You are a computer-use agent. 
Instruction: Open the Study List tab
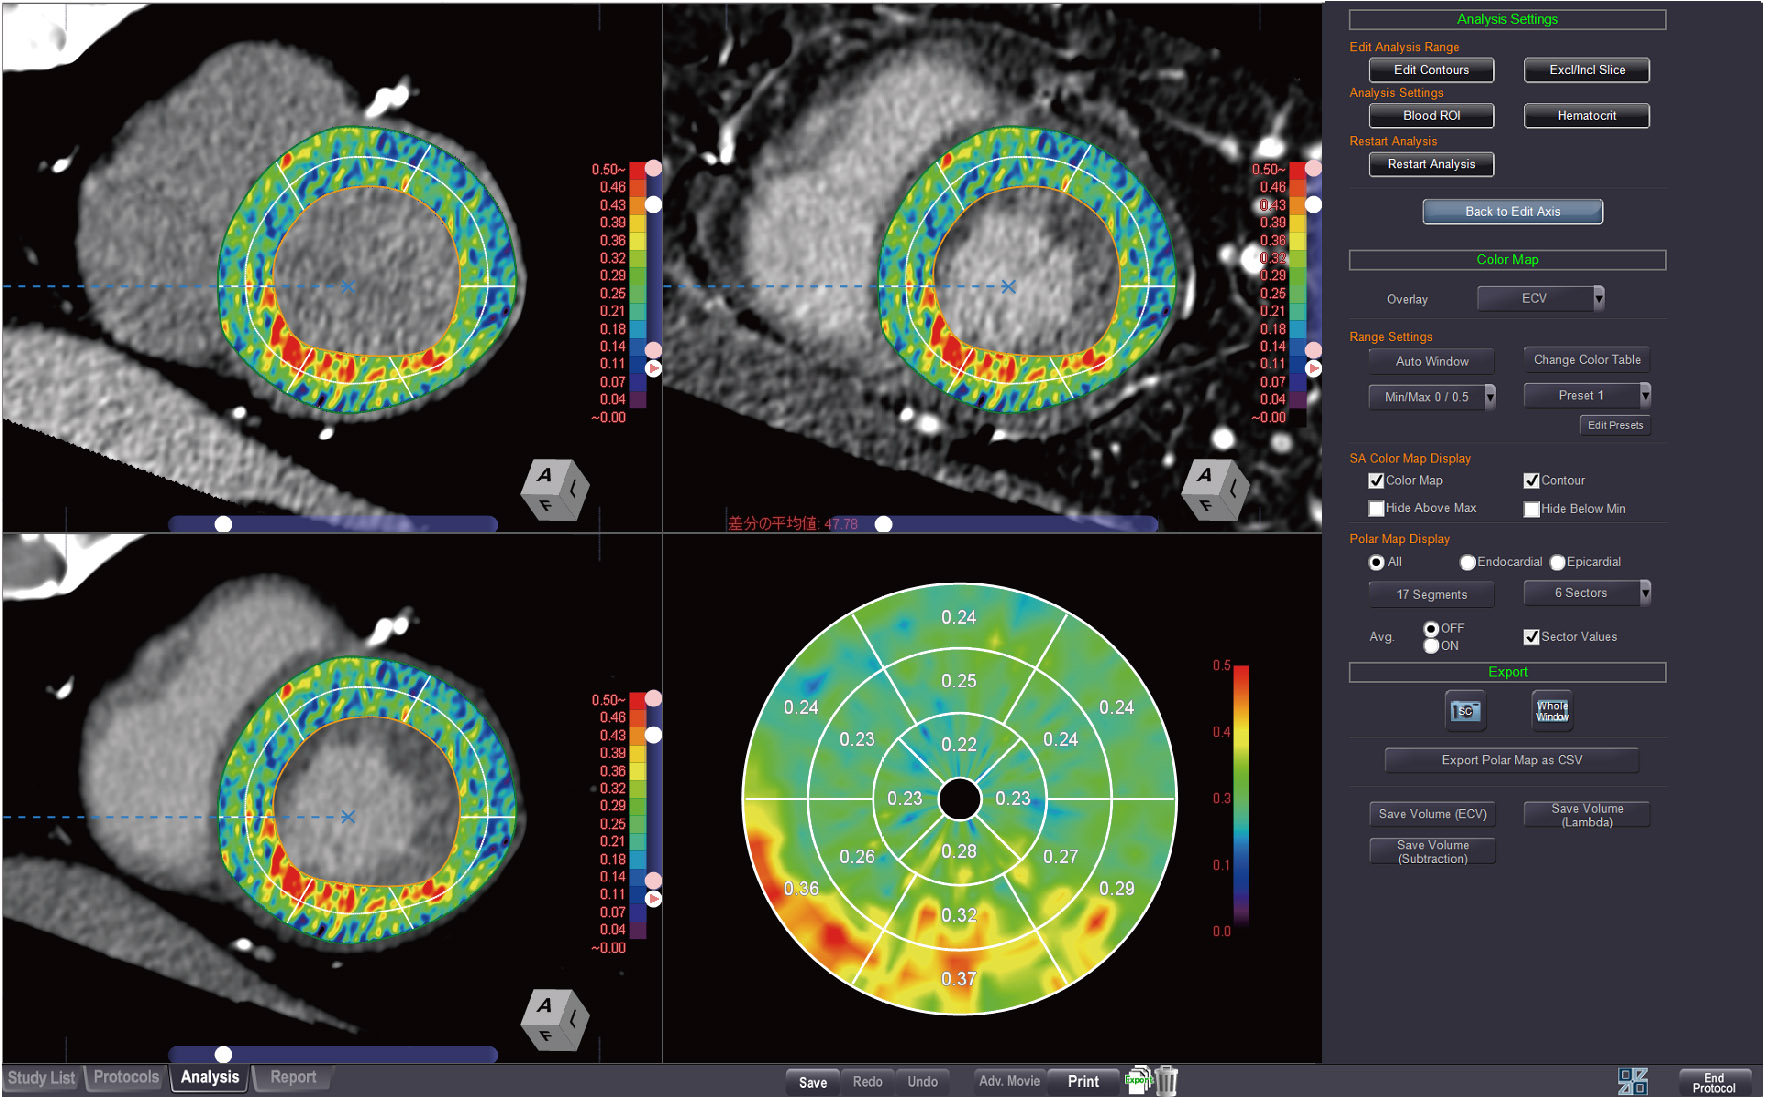(x=41, y=1077)
